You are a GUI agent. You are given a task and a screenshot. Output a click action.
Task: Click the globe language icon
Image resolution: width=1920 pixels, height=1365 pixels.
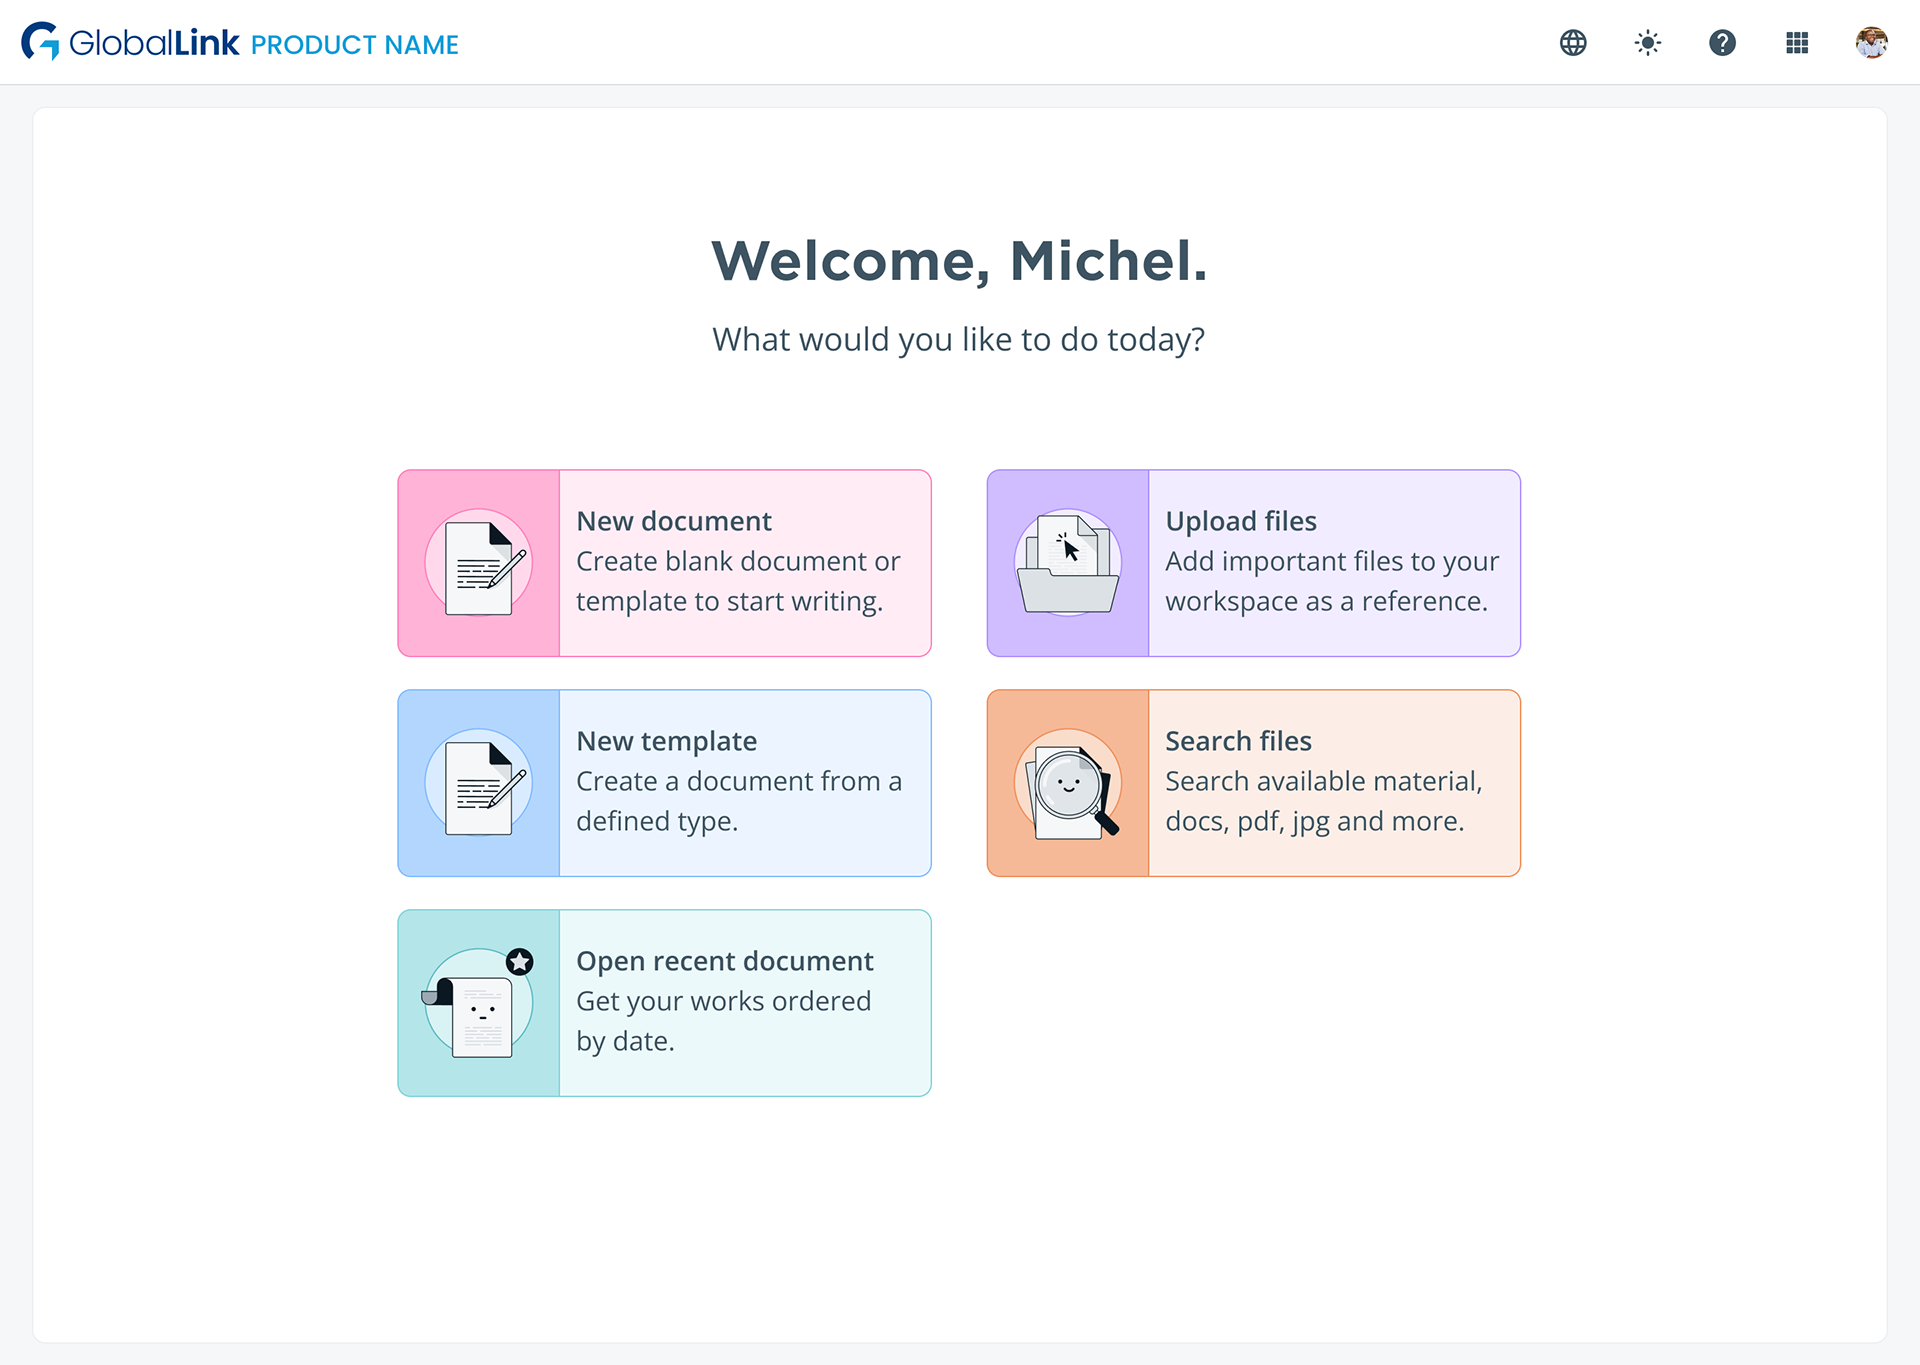click(x=1573, y=43)
